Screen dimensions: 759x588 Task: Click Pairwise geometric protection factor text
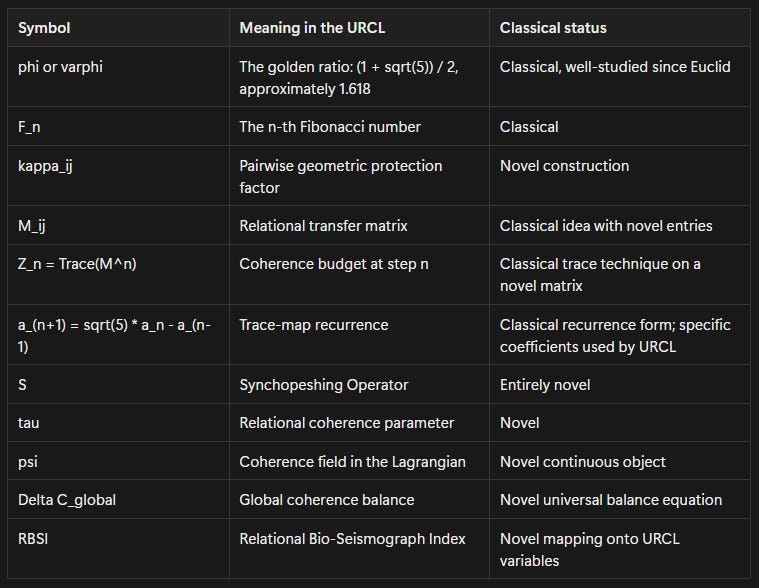(340, 177)
